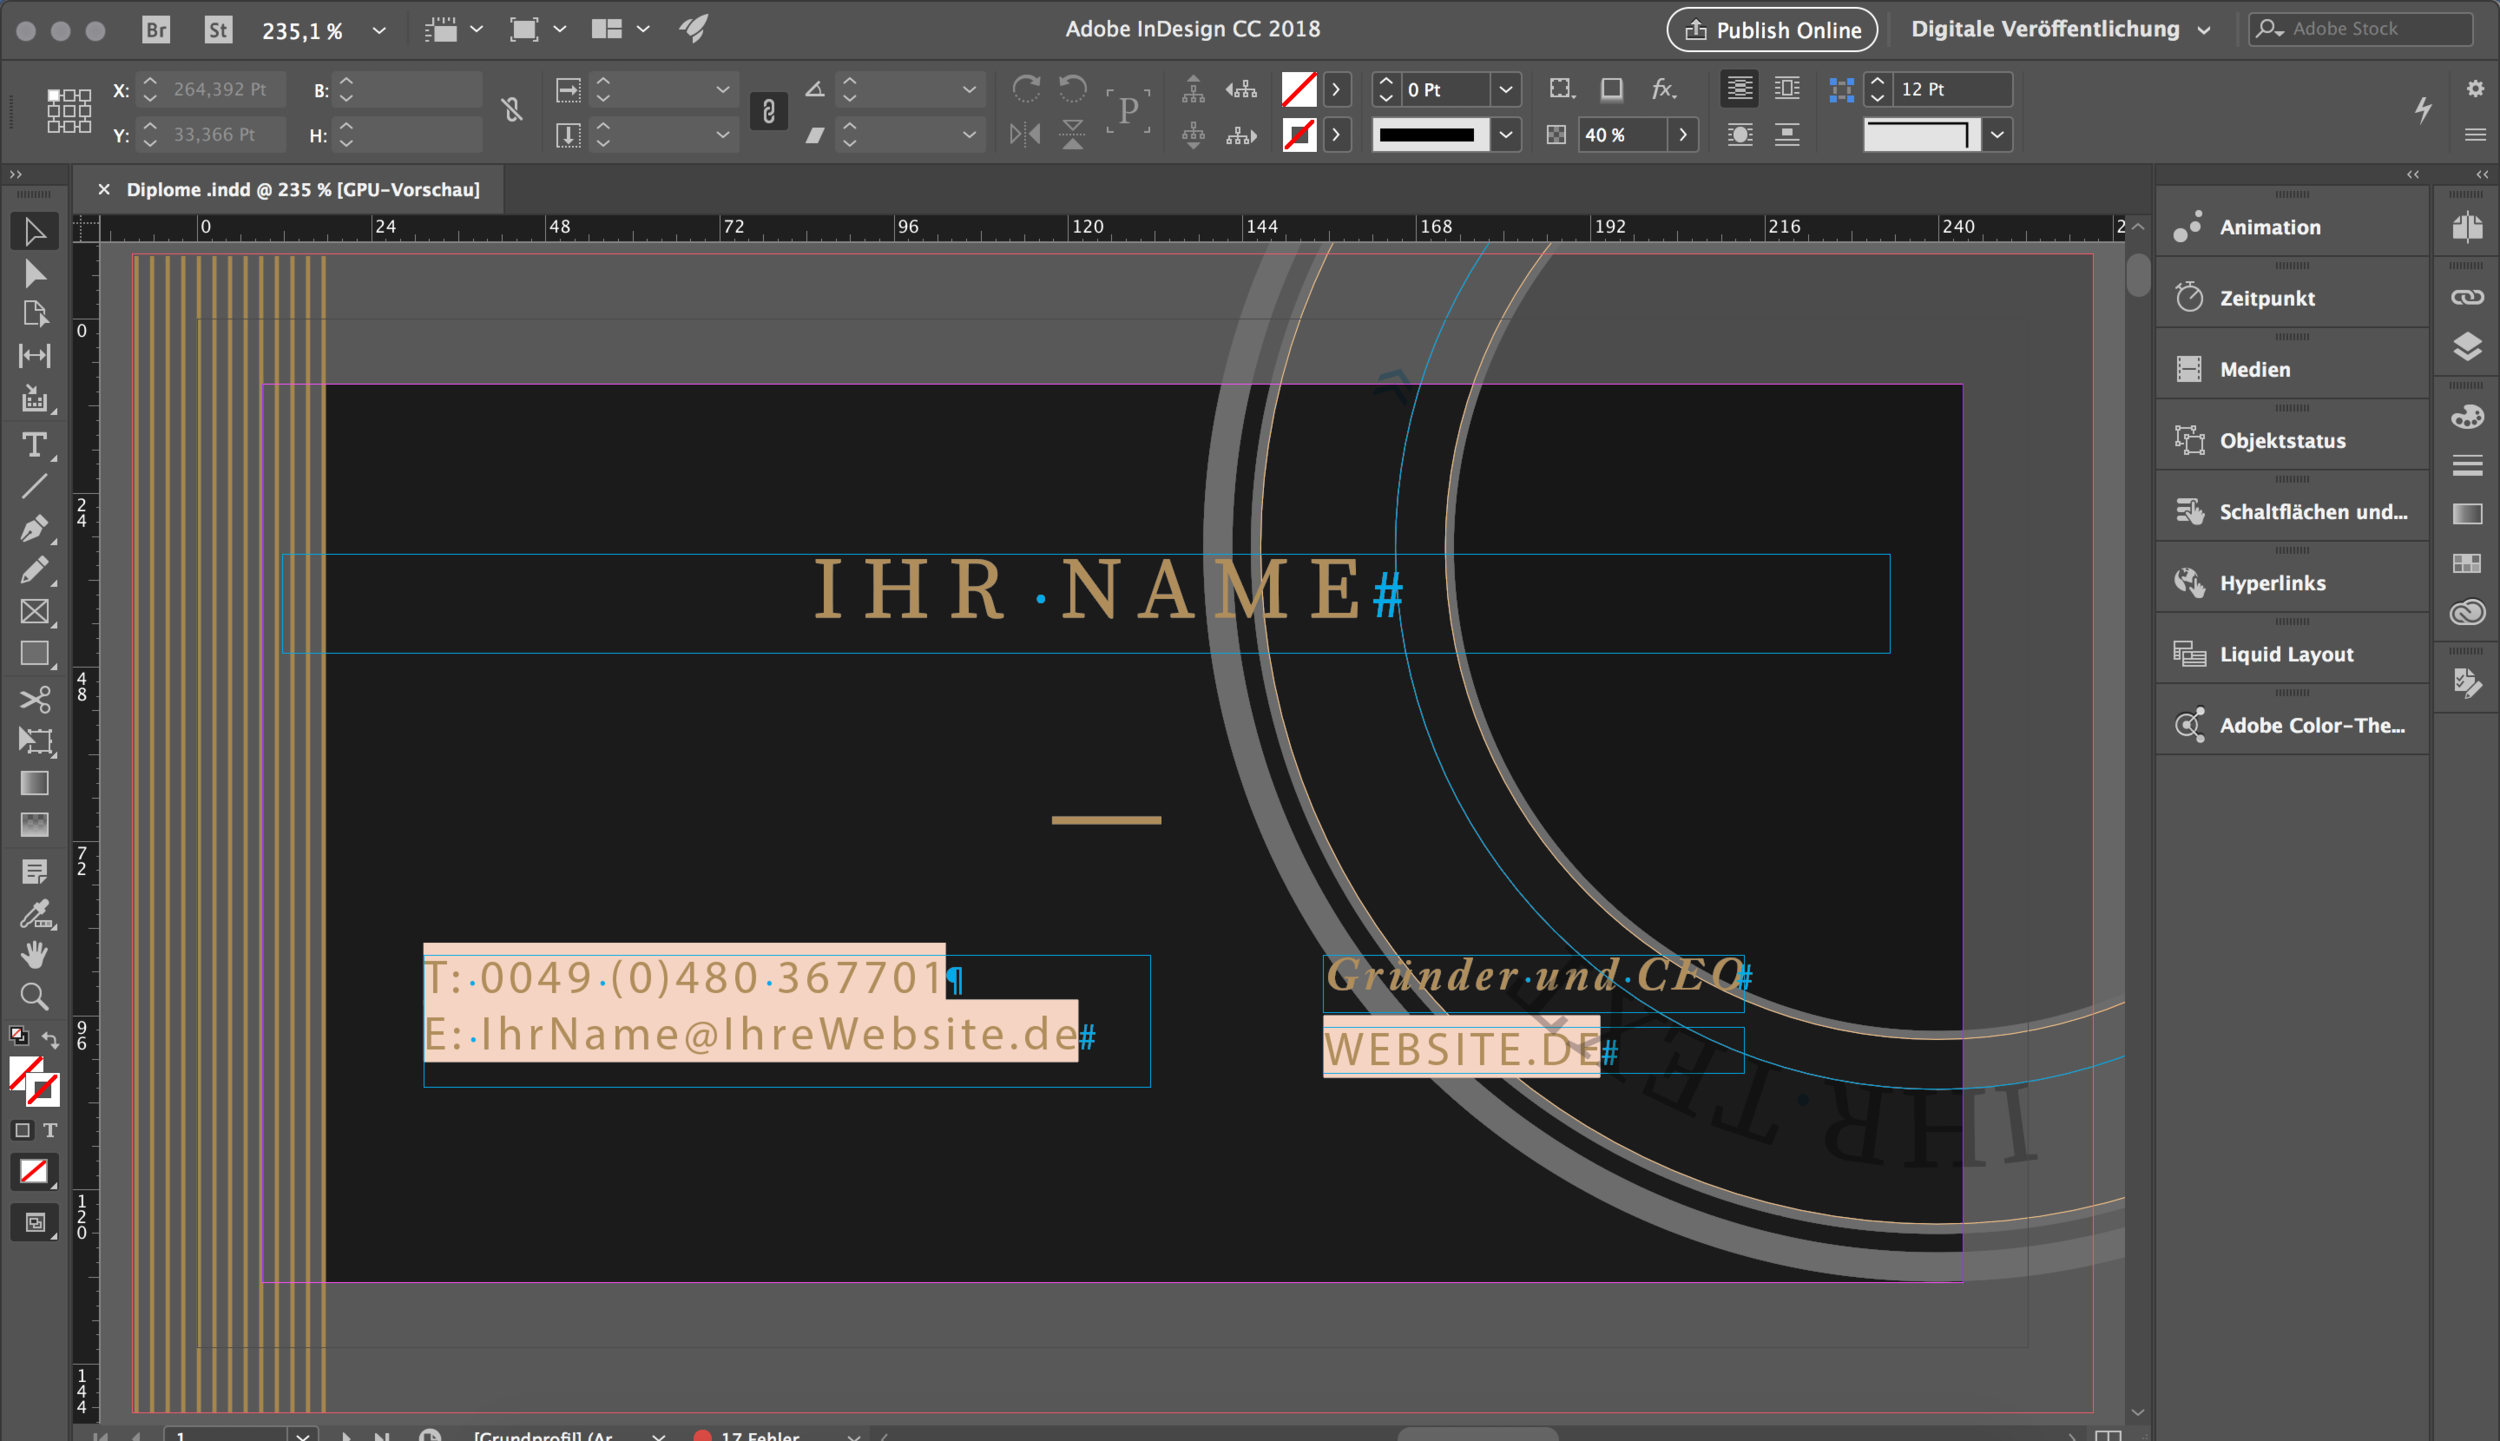Select the Type tool in the toolbox
The image size is (2500, 1441).
click(34, 445)
